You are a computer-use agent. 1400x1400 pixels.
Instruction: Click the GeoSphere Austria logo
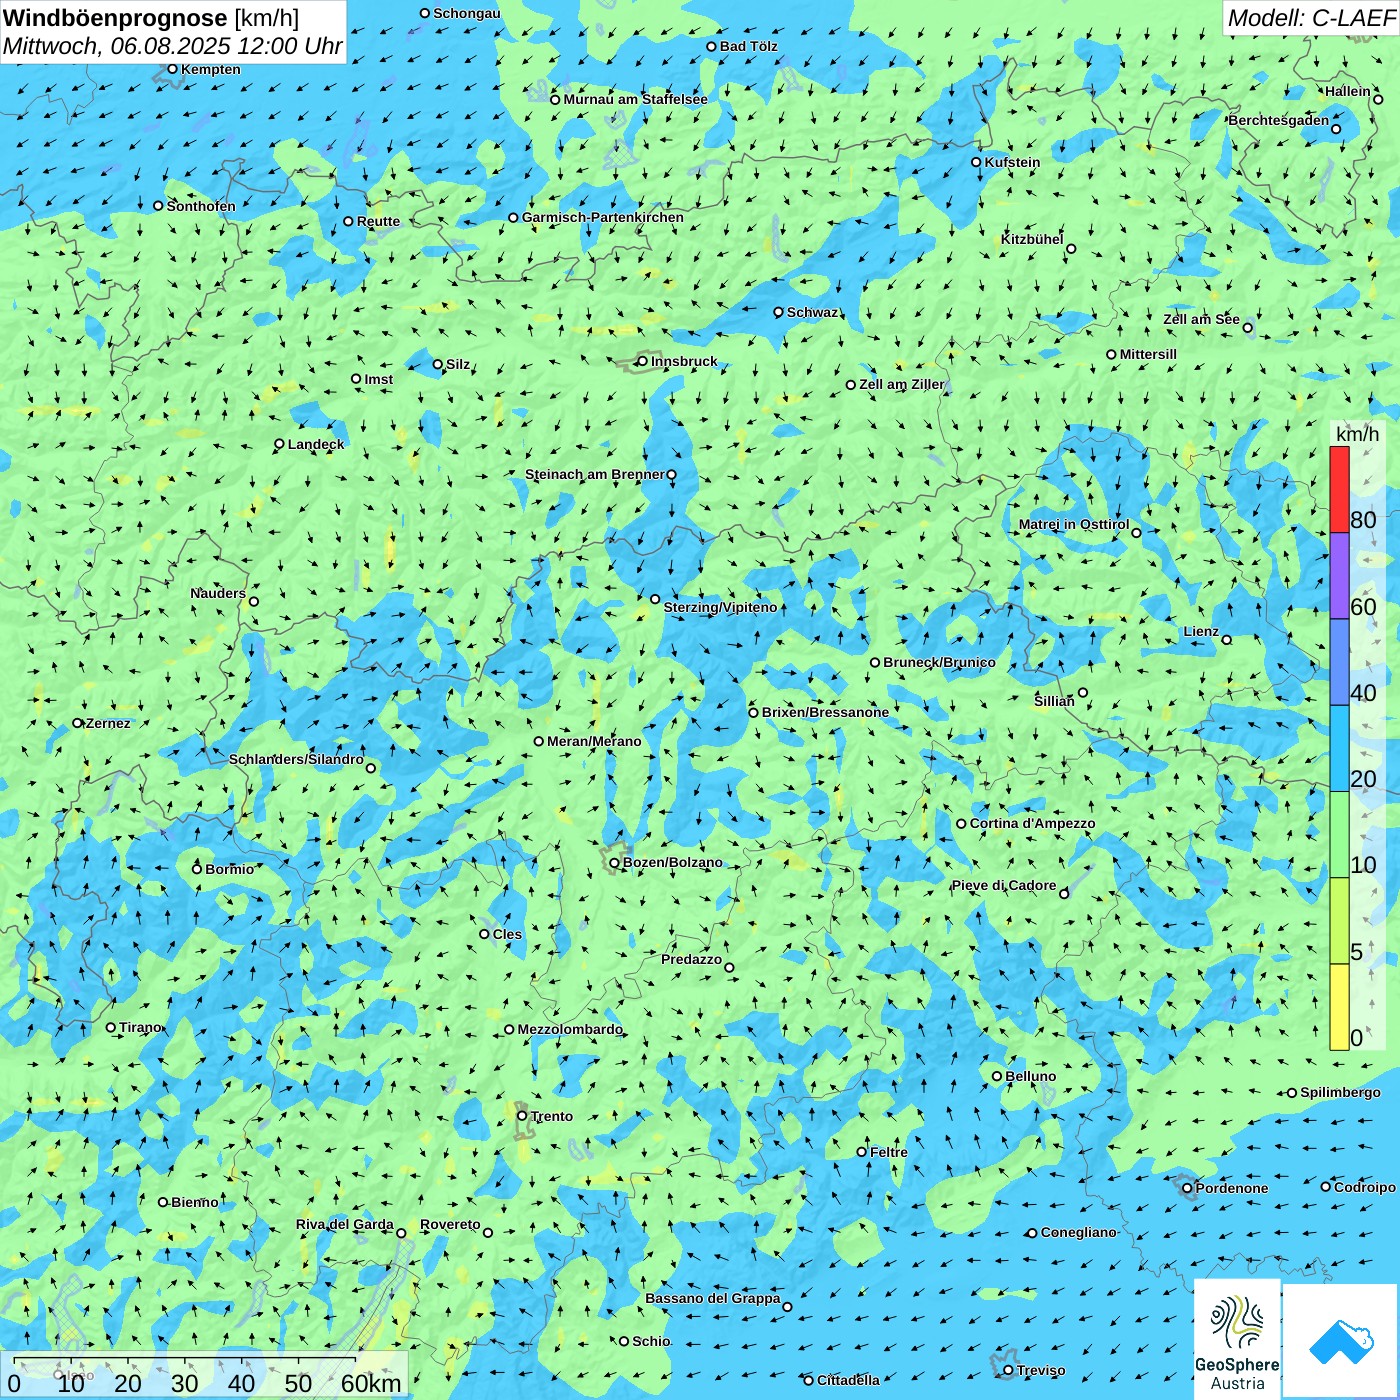click(1237, 1338)
